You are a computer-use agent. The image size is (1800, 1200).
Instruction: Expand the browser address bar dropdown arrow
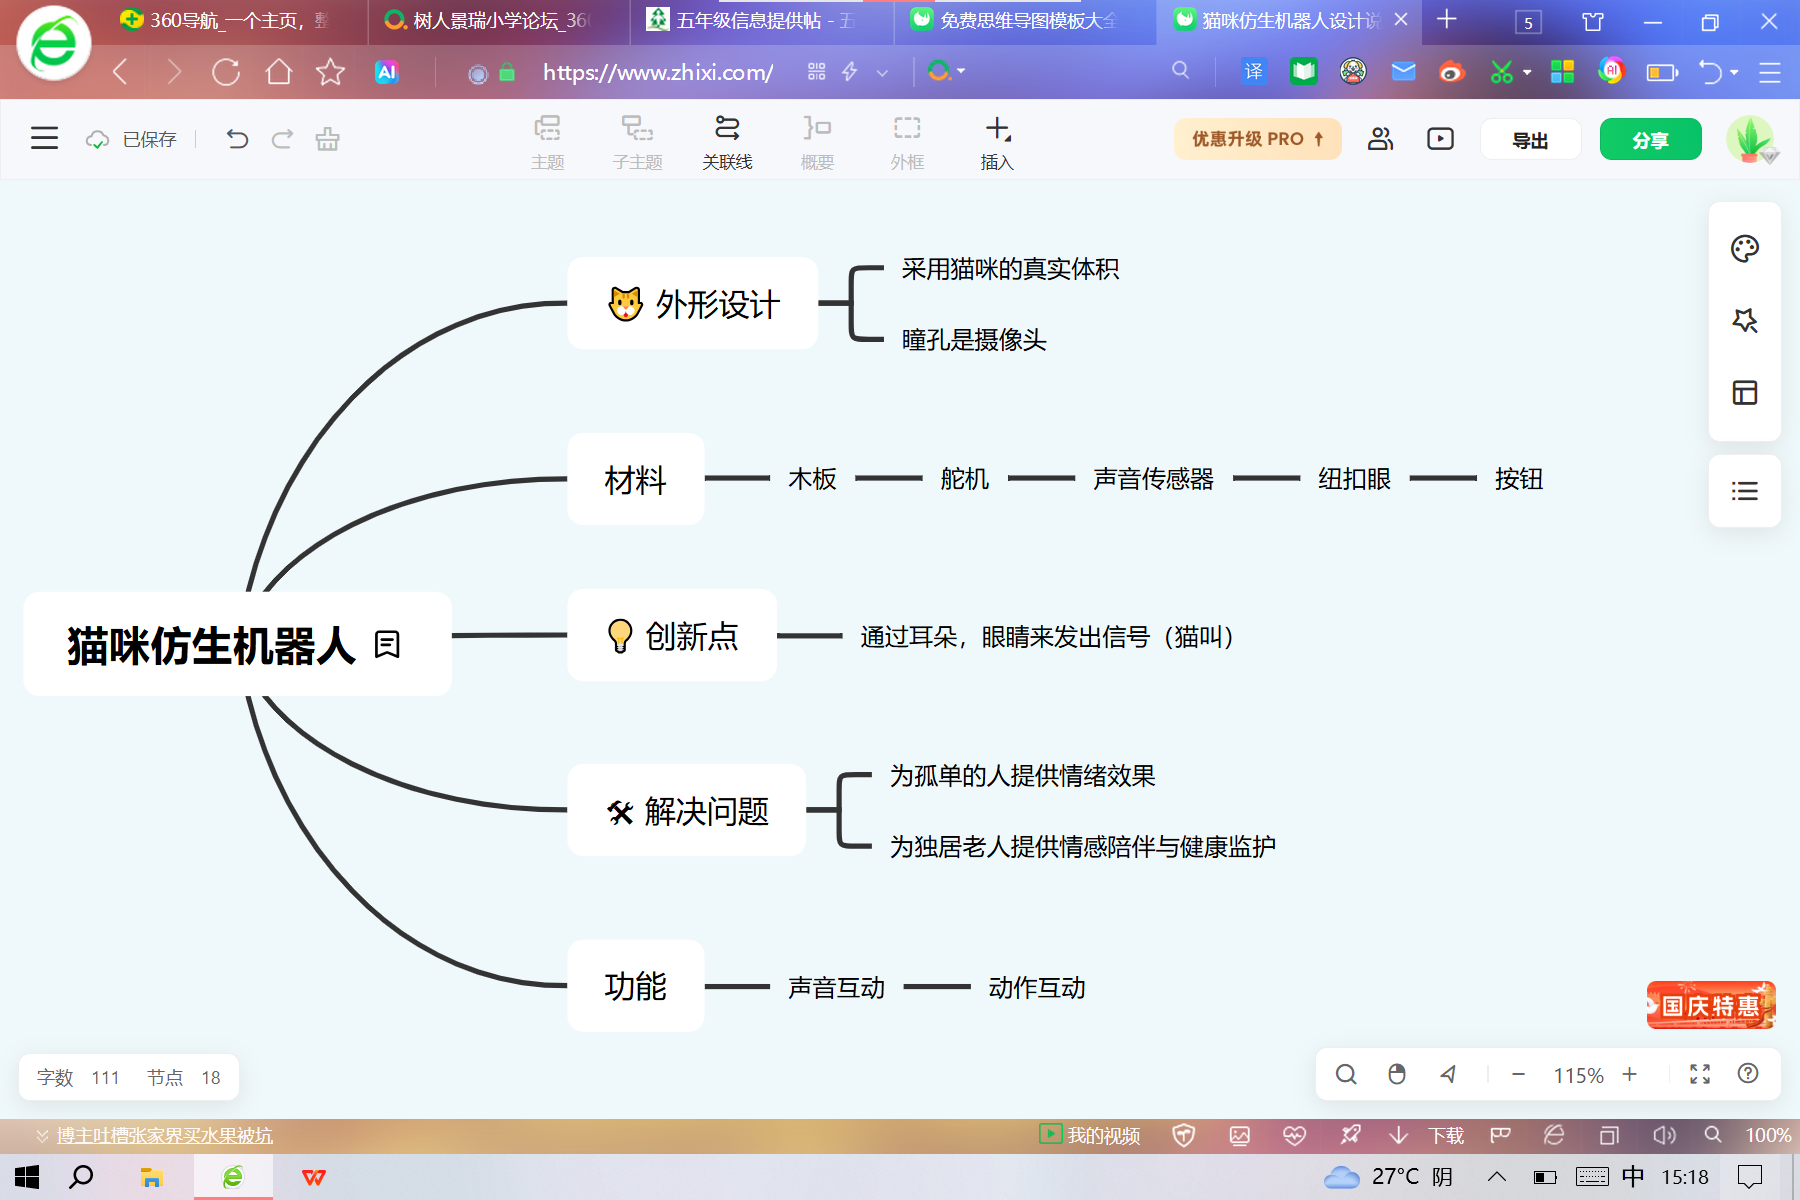(x=882, y=72)
